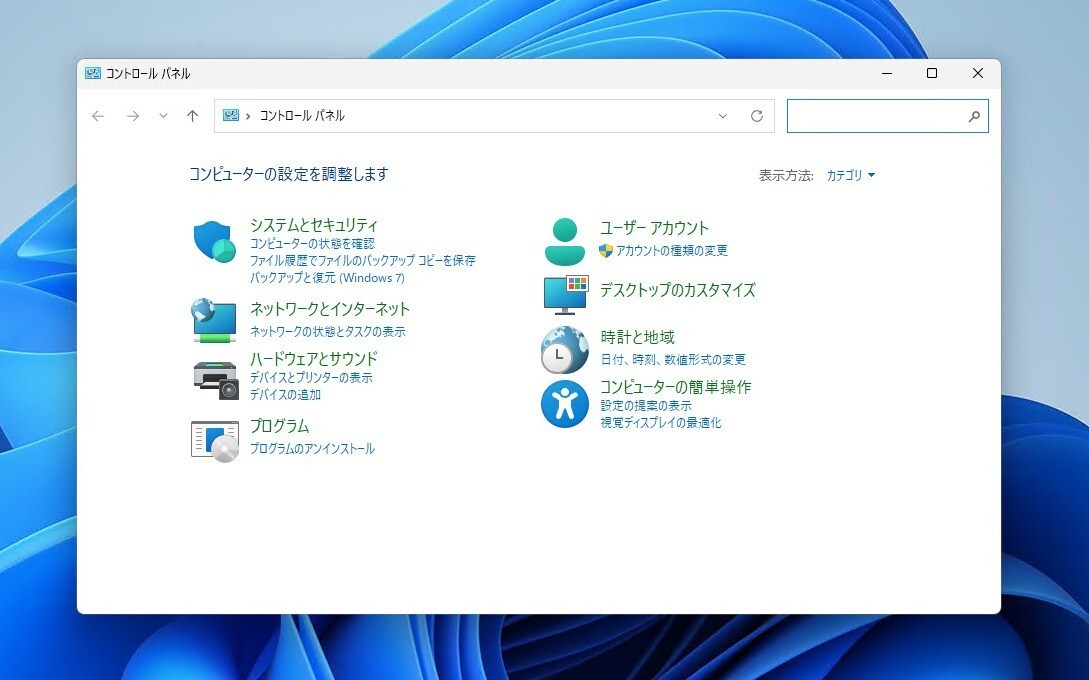Expand recent locations dropdown next to forward arrow
1089x680 pixels.
coord(163,116)
